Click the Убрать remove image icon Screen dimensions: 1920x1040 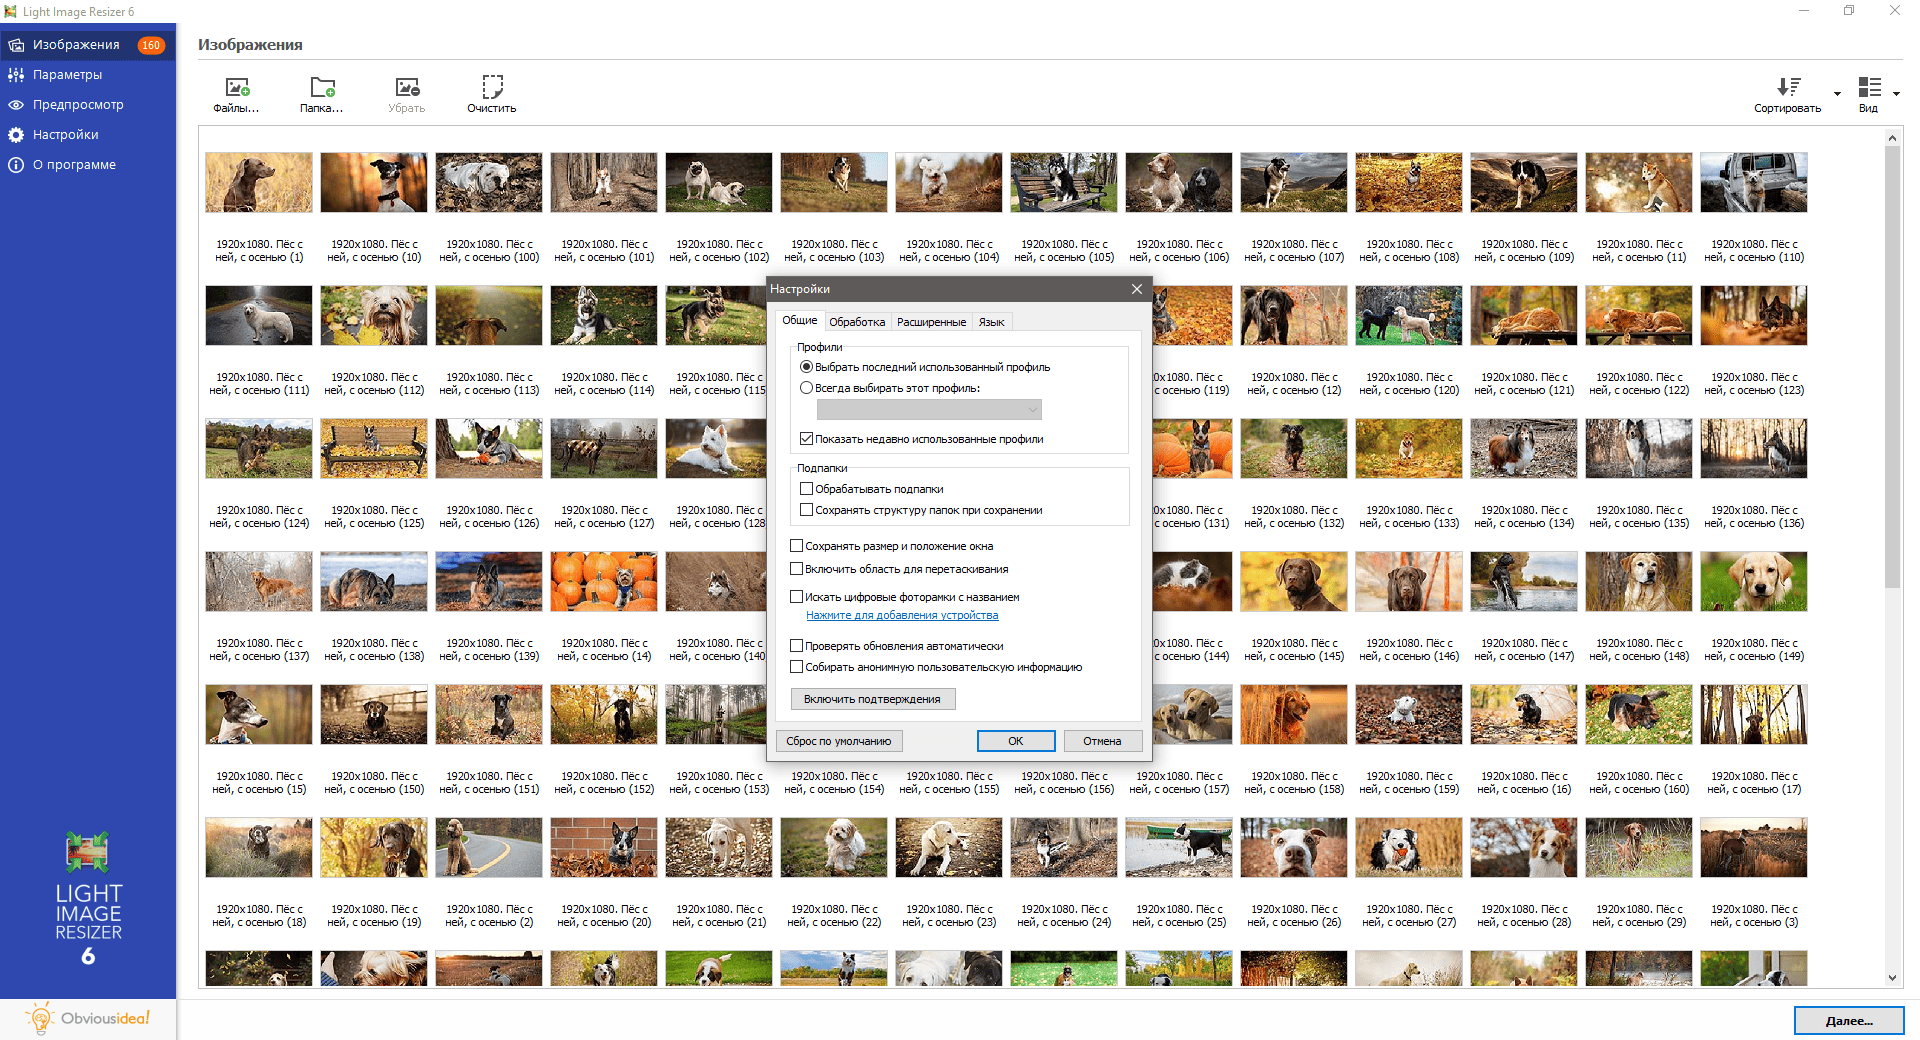click(x=407, y=88)
